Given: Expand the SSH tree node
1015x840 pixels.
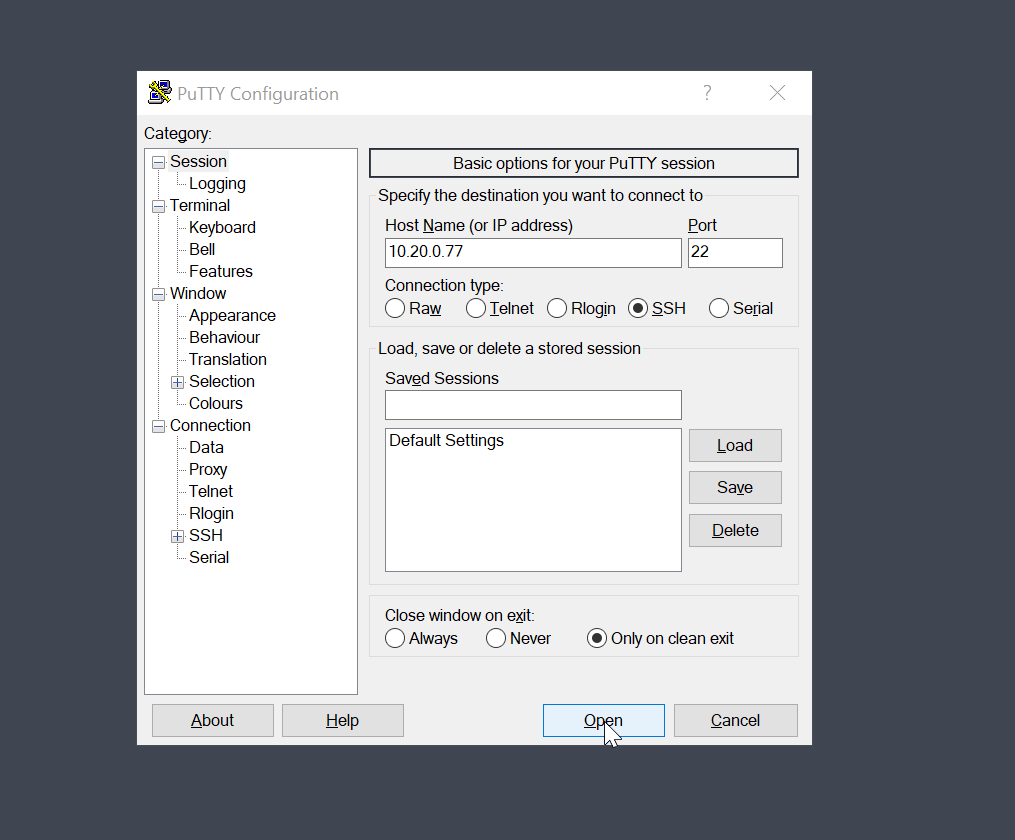Looking at the screenshot, I should coord(177,536).
